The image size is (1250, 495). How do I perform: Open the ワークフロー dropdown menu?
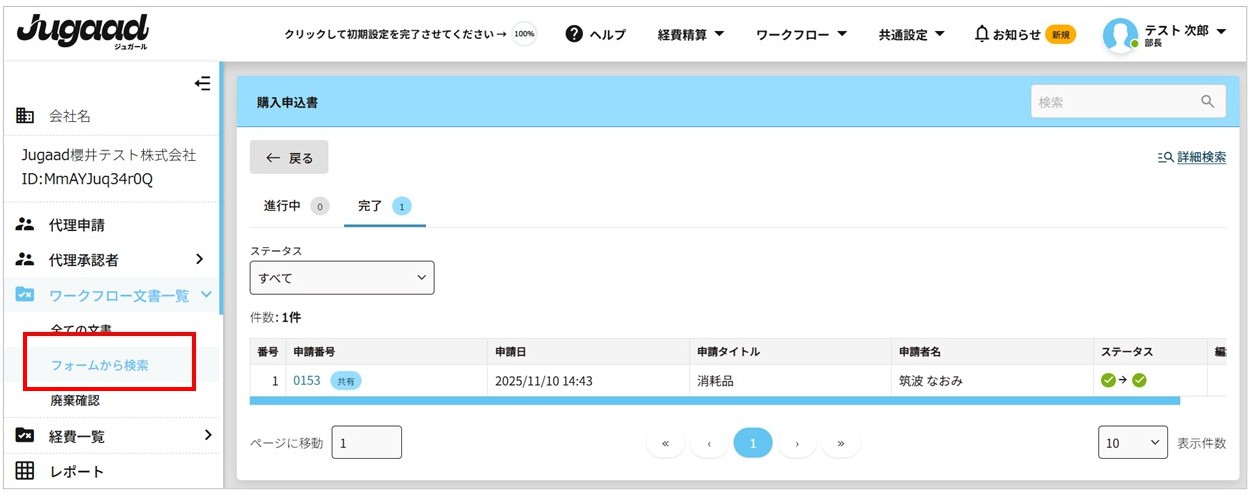click(x=801, y=34)
